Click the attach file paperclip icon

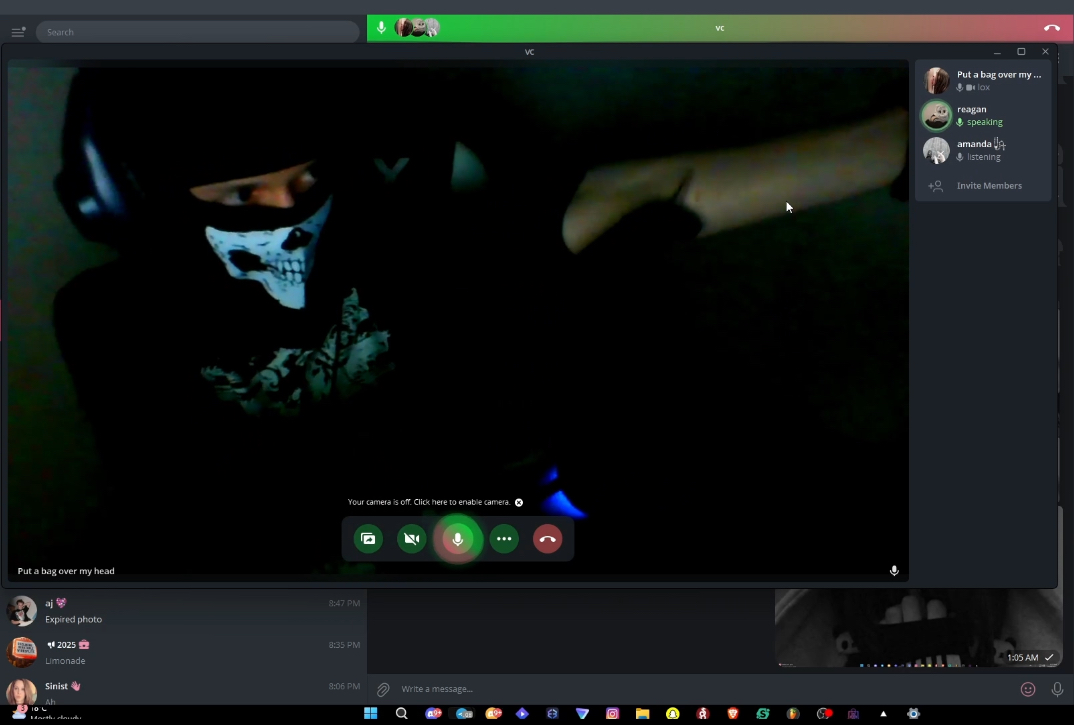(384, 689)
